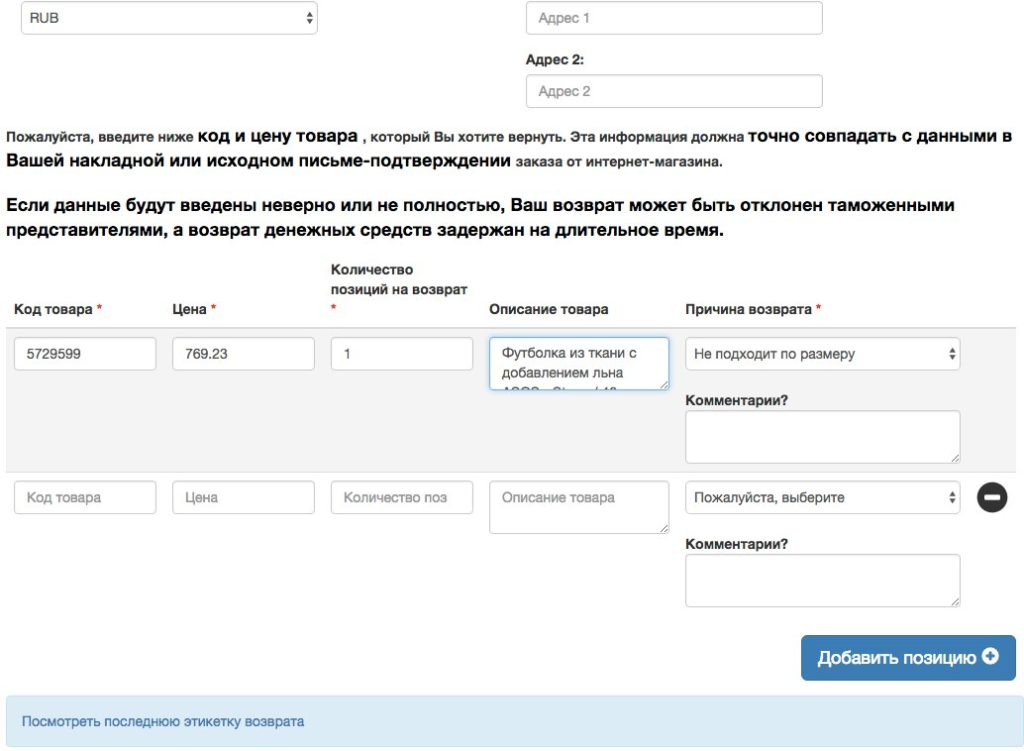The width and height of the screenshot is (1024, 751).
Task: Open the Не подходит по размеру reason dropdown
Action: [823, 354]
